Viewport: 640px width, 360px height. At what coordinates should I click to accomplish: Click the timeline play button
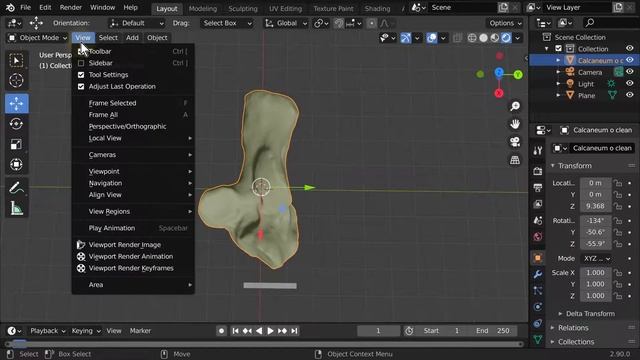pos(270,331)
